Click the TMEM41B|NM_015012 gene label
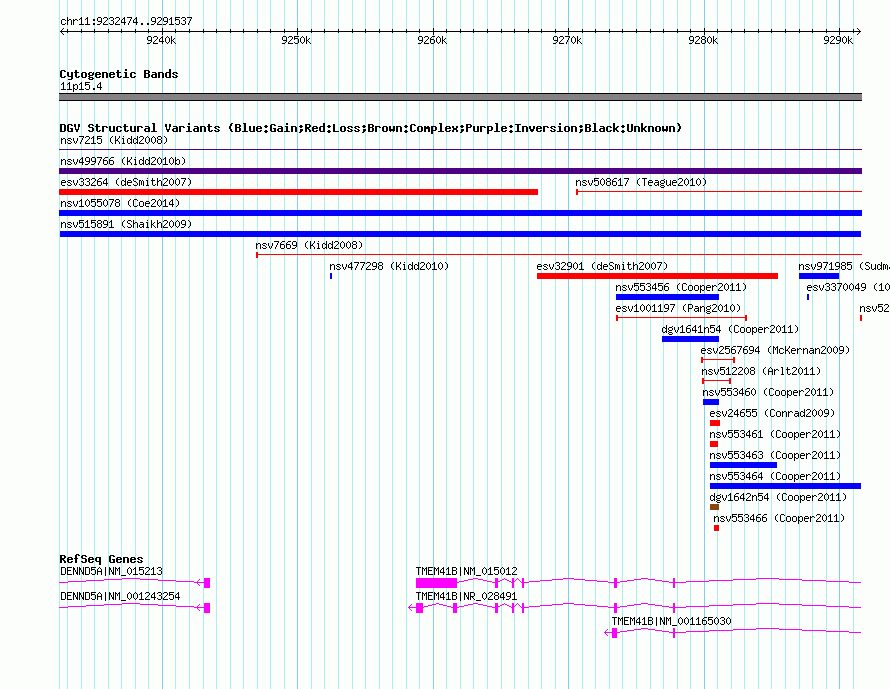The width and height of the screenshot is (890, 689). coord(467,571)
